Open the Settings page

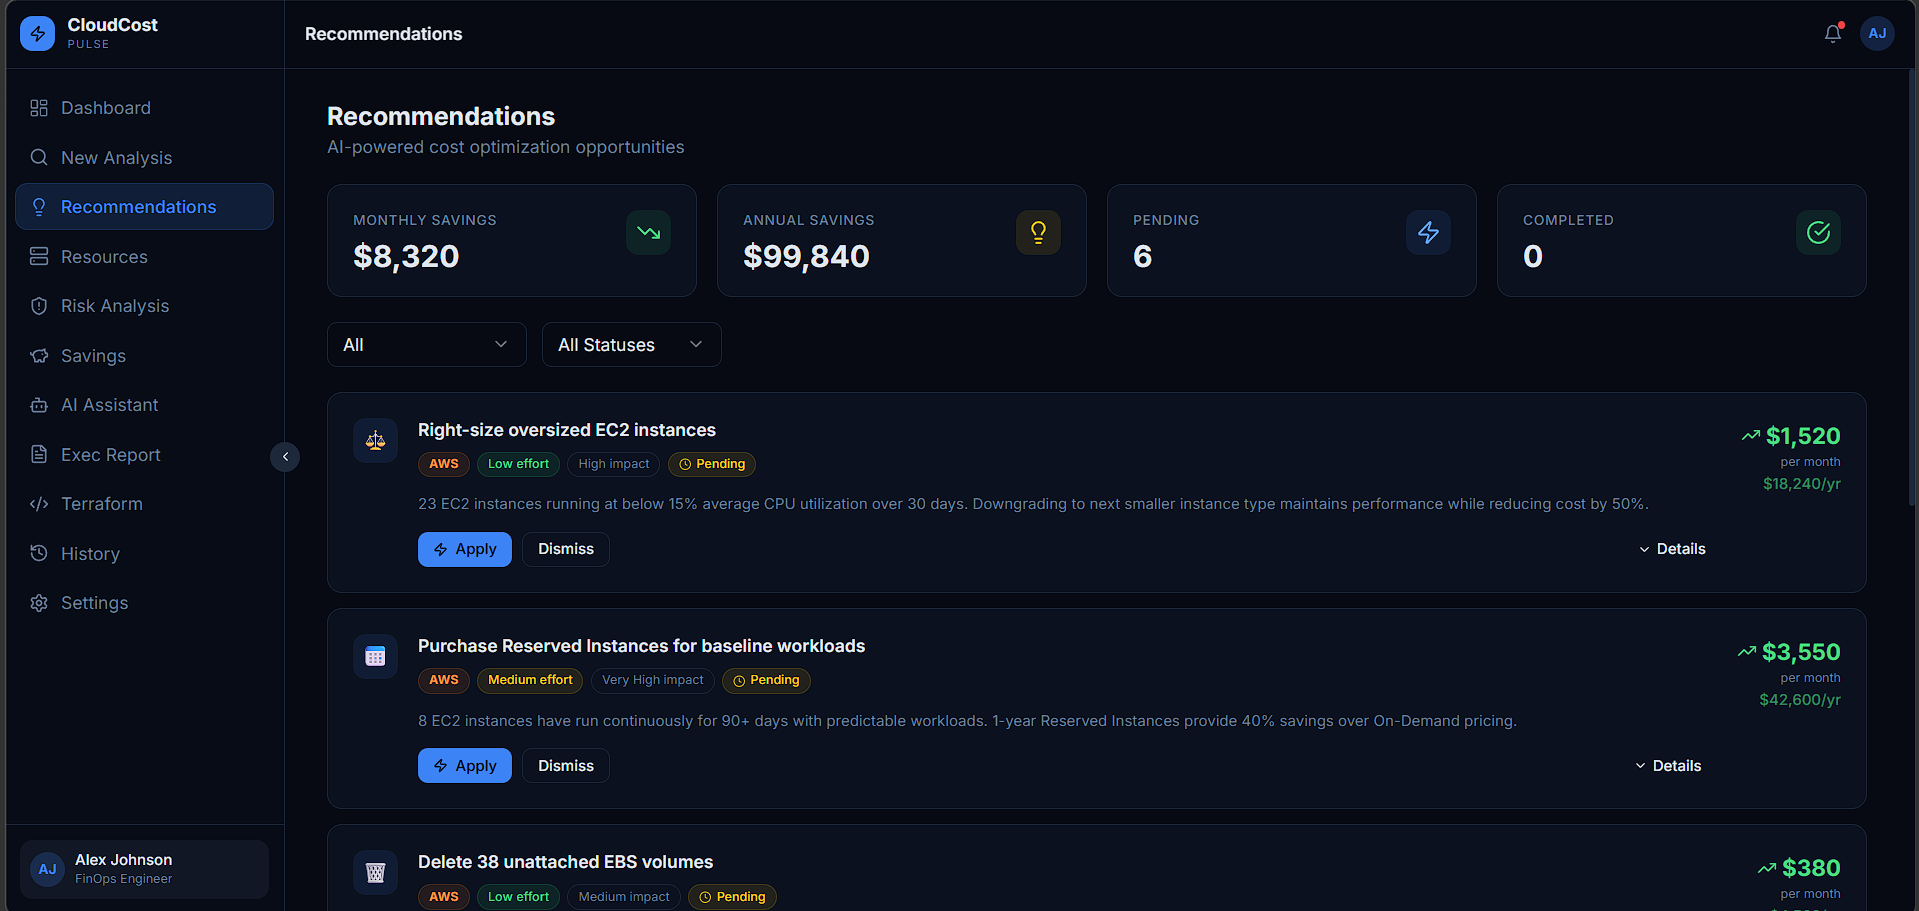(x=144, y=603)
